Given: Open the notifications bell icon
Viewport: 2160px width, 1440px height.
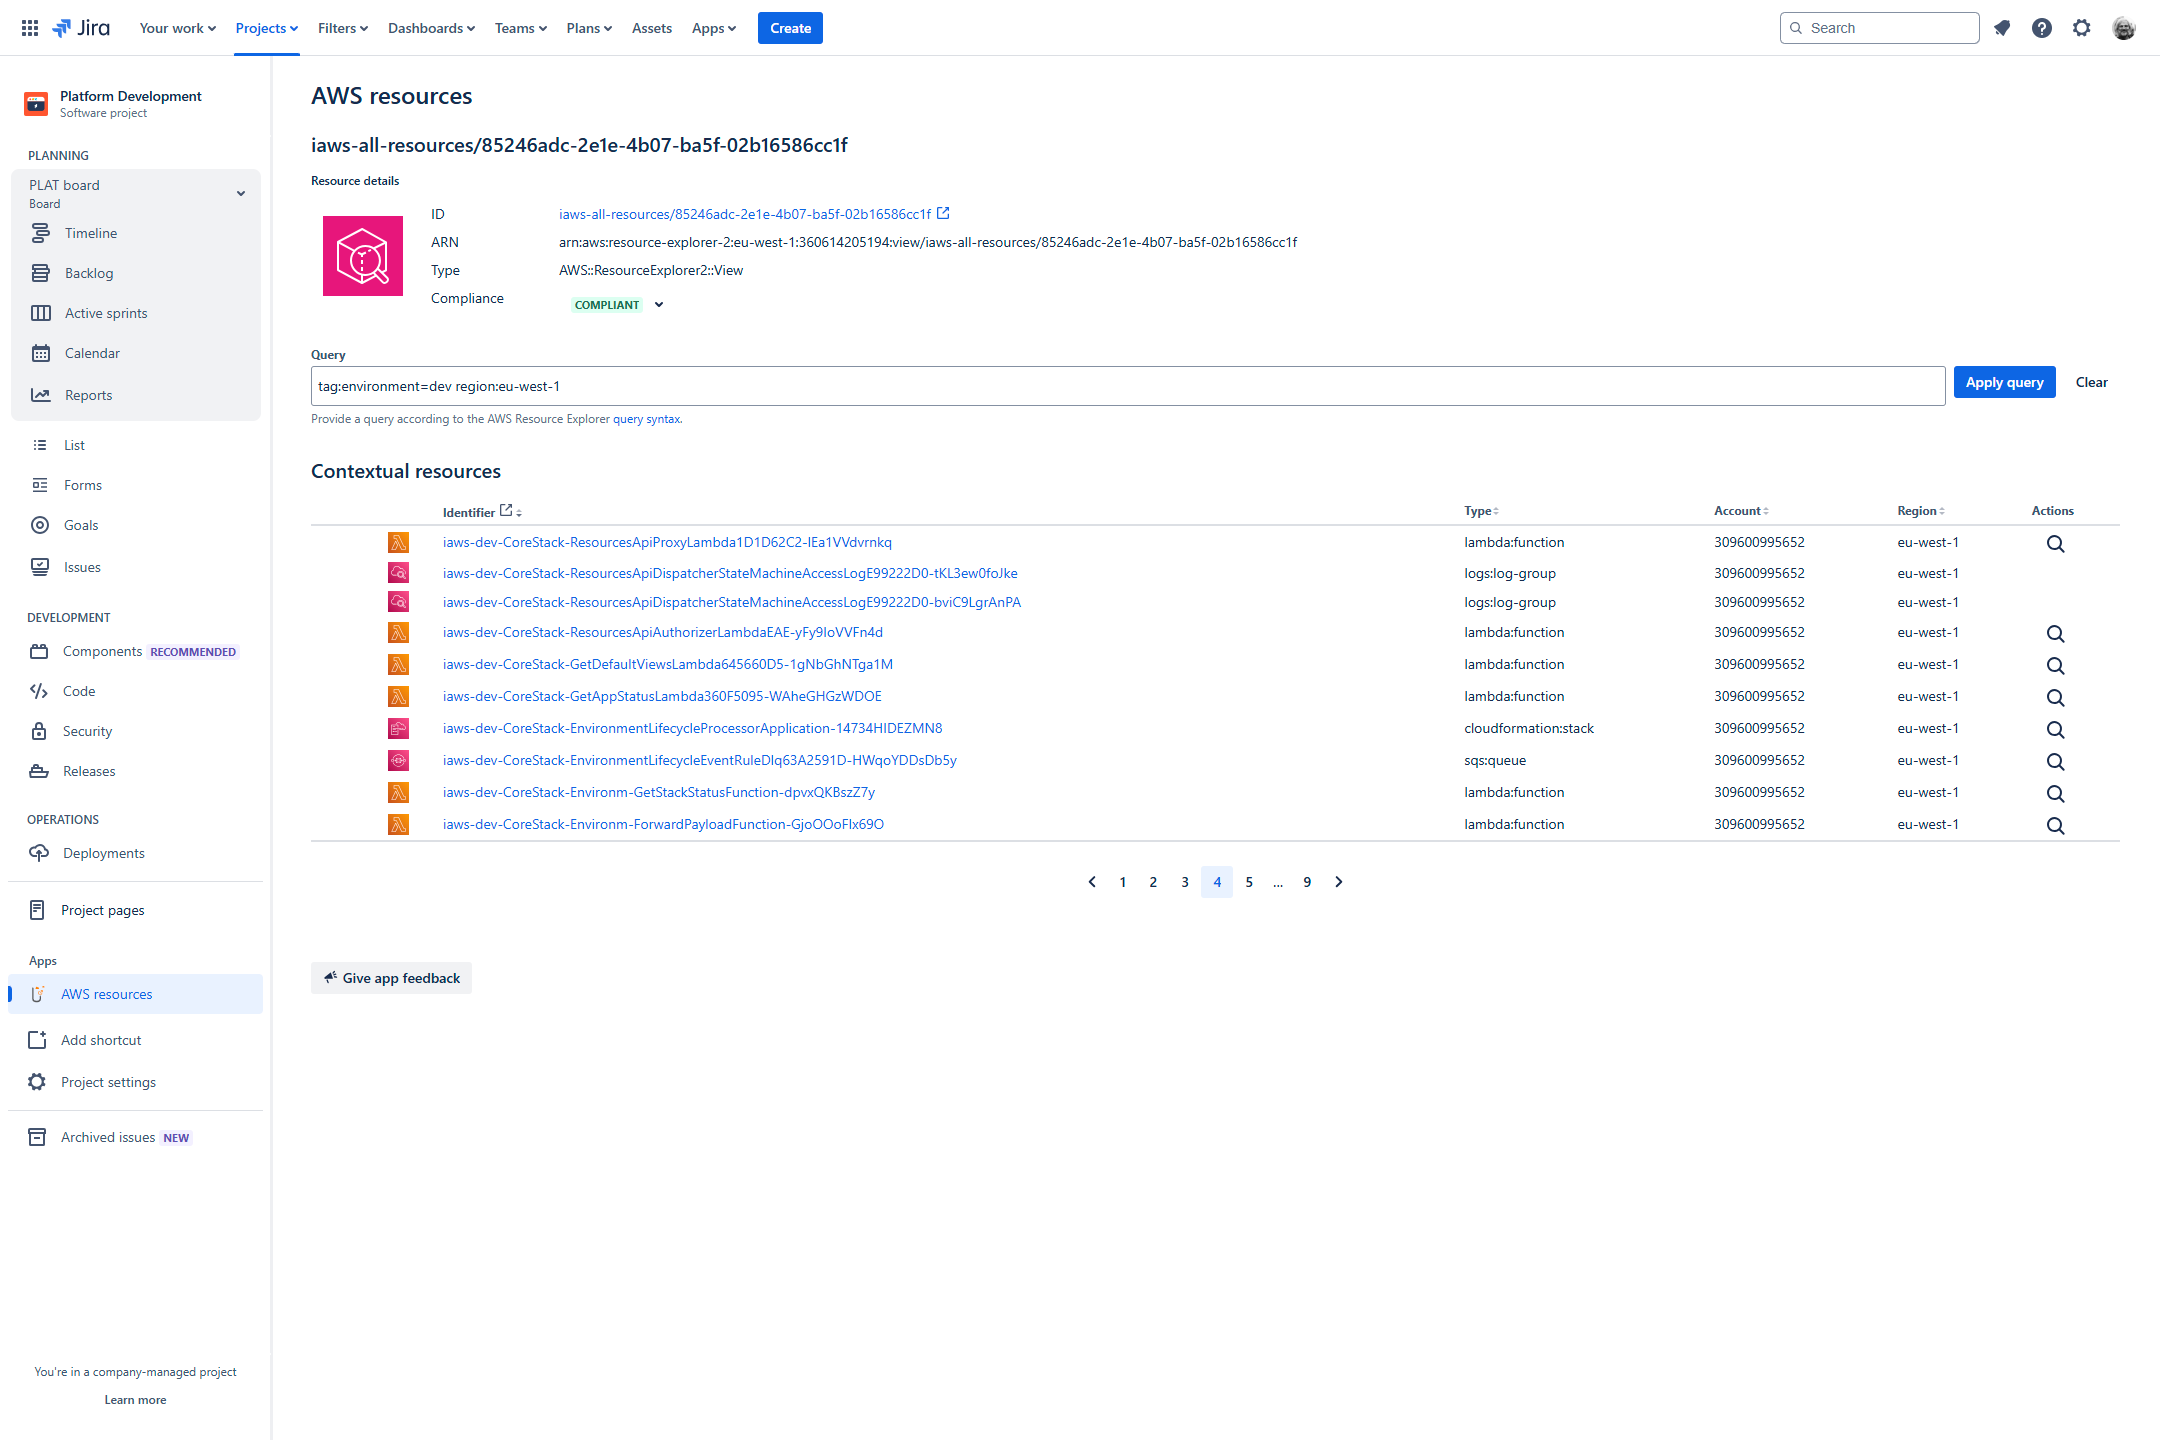Looking at the screenshot, I should [x=2002, y=28].
